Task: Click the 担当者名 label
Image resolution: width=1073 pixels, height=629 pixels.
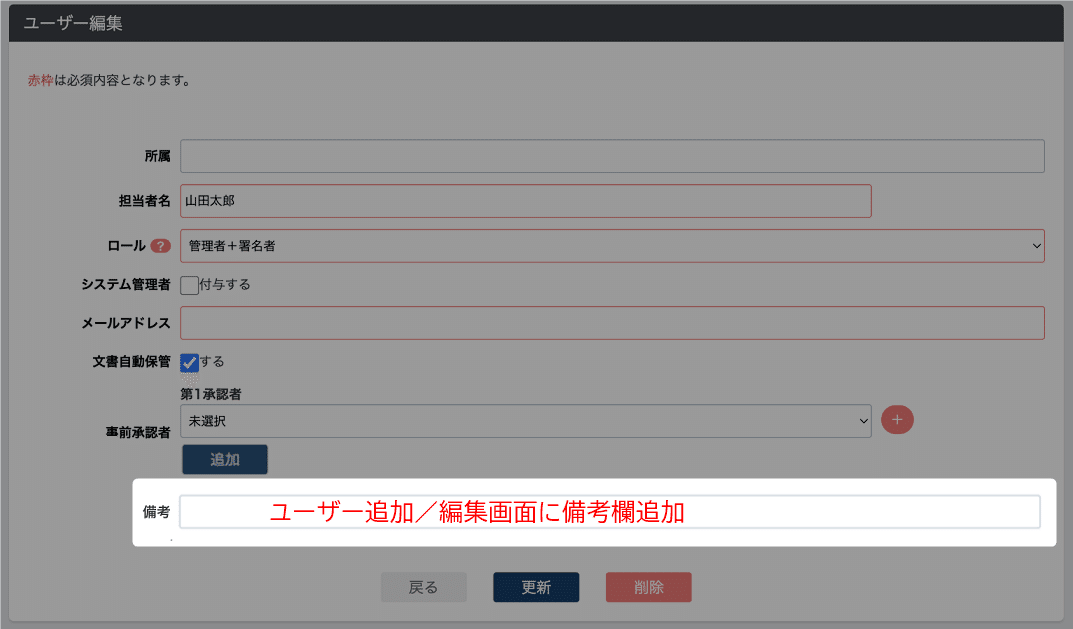Action: coord(144,201)
